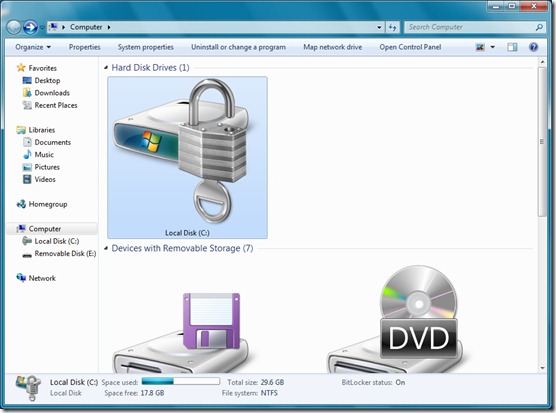
Task: Select Removable Disk (E:) in navigation tree
Action: coord(65,253)
